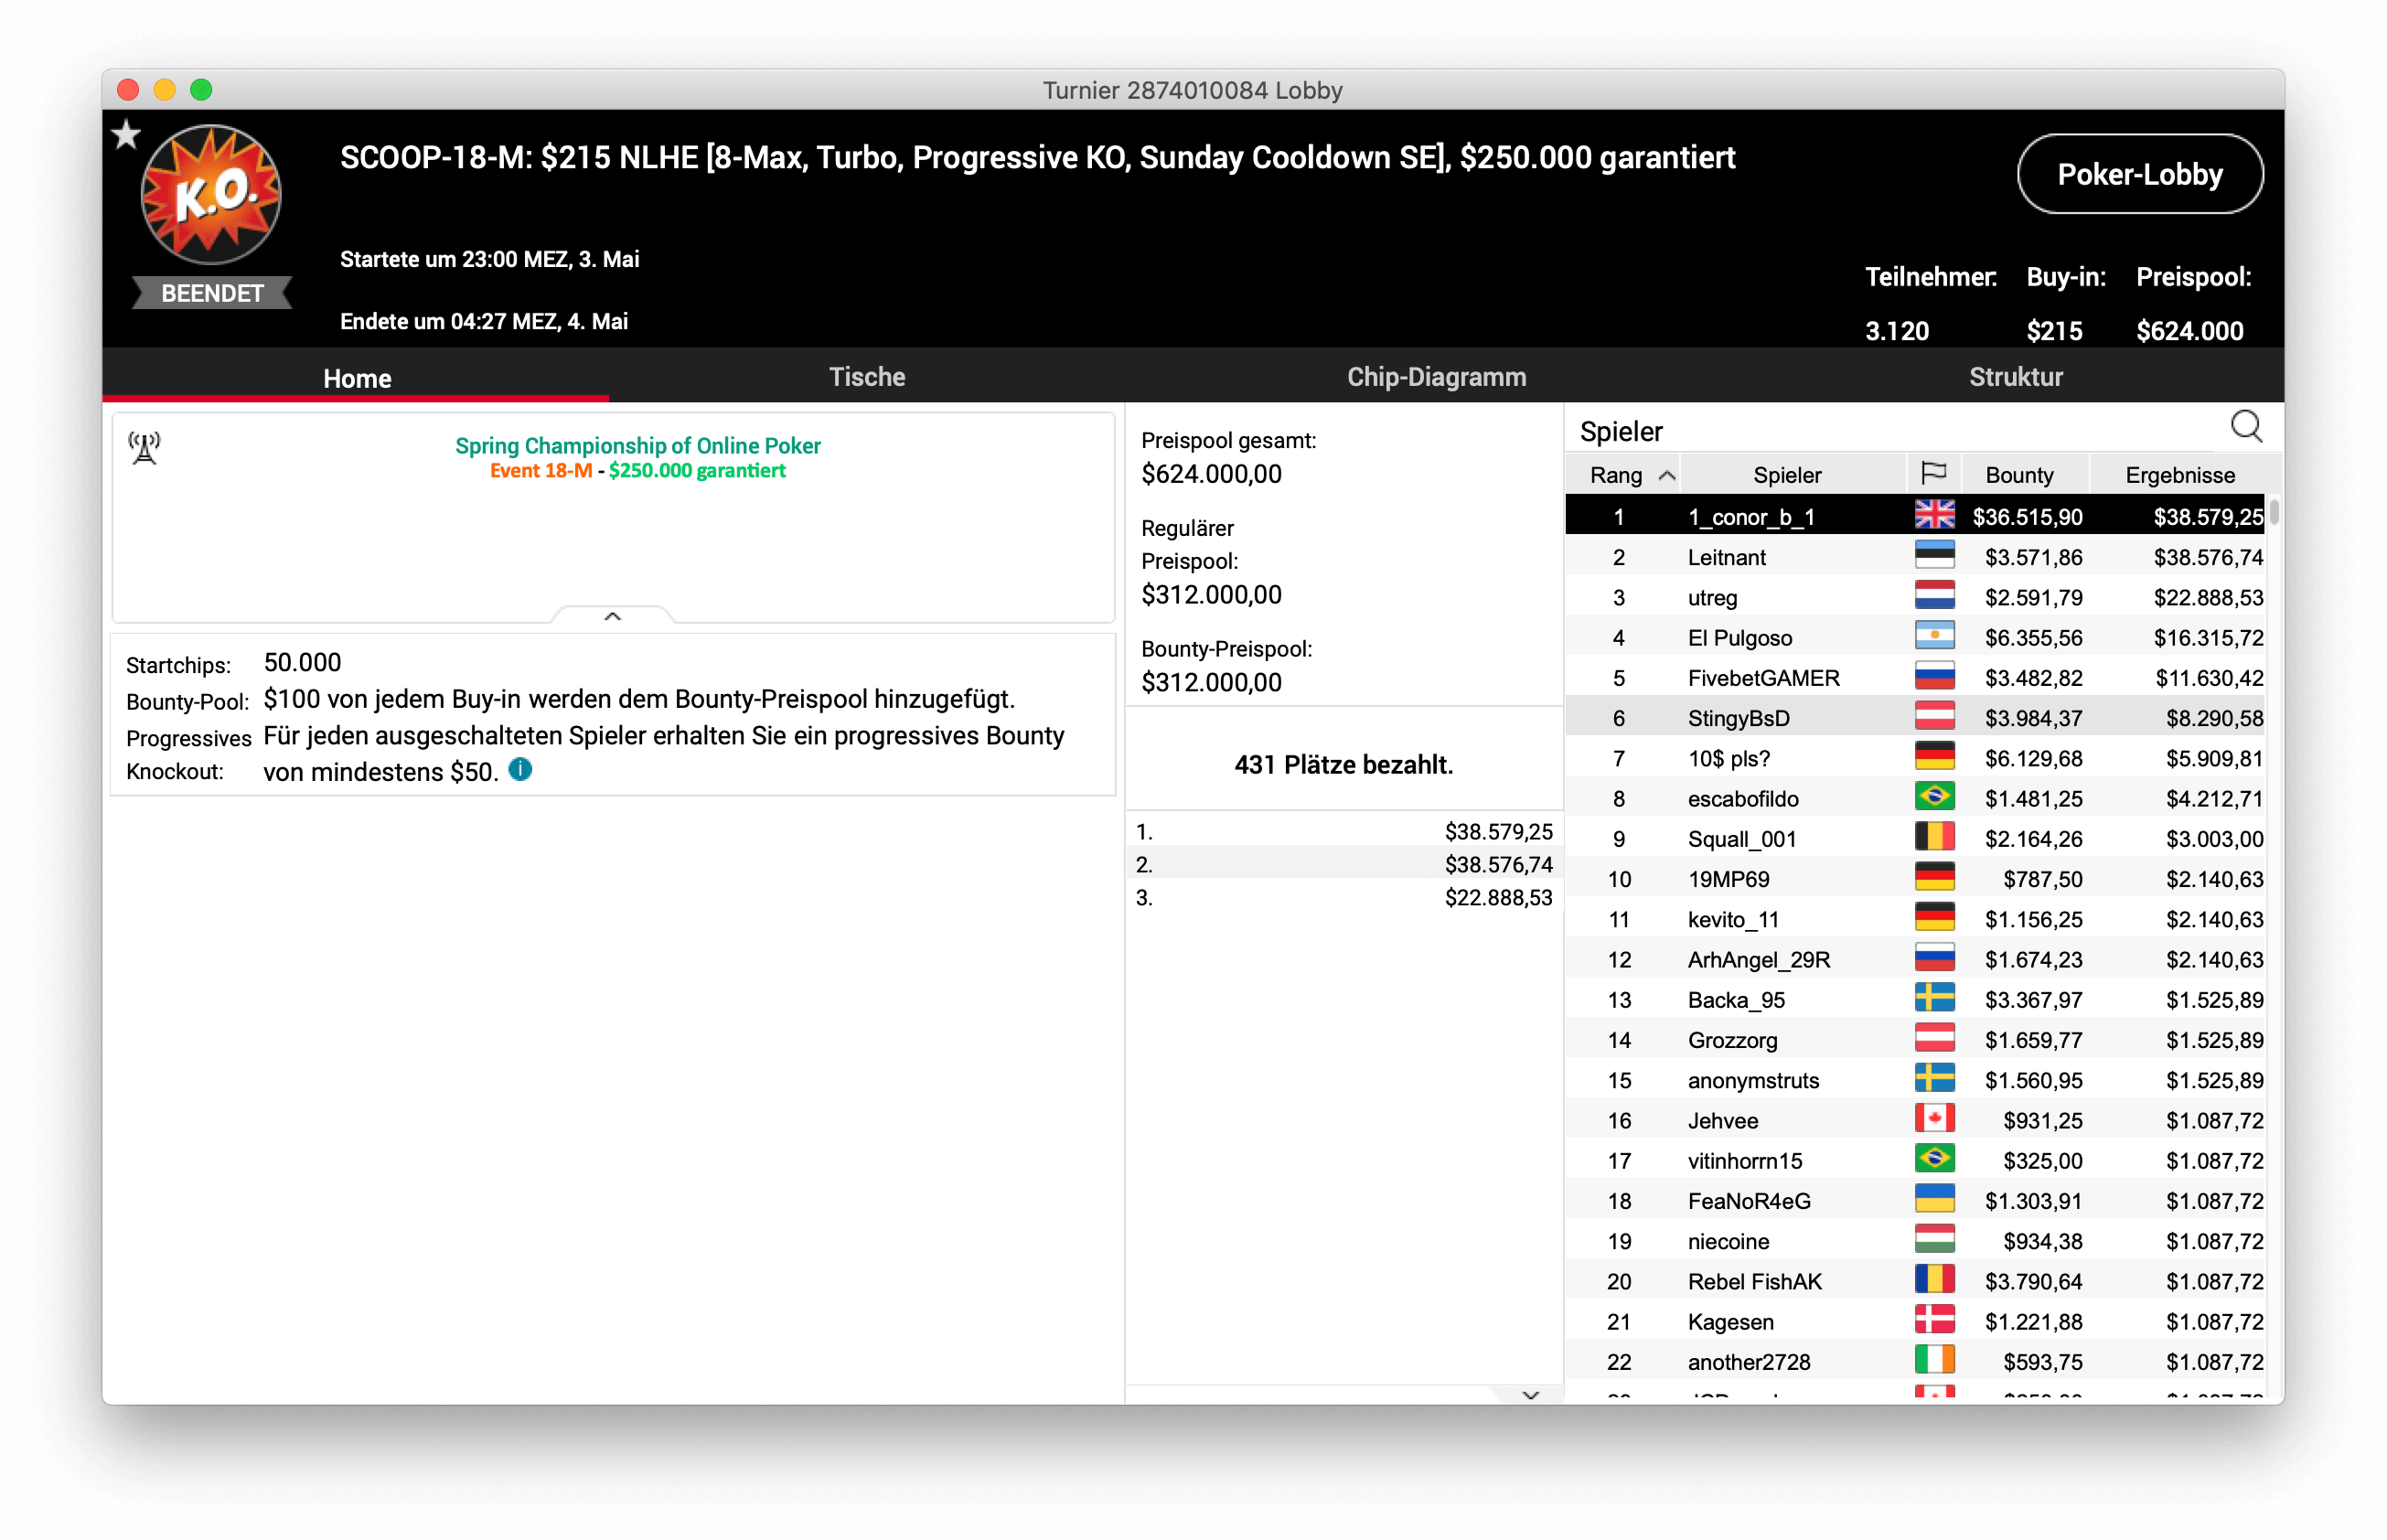
Task: Switch to the Tische tab
Action: click(866, 377)
